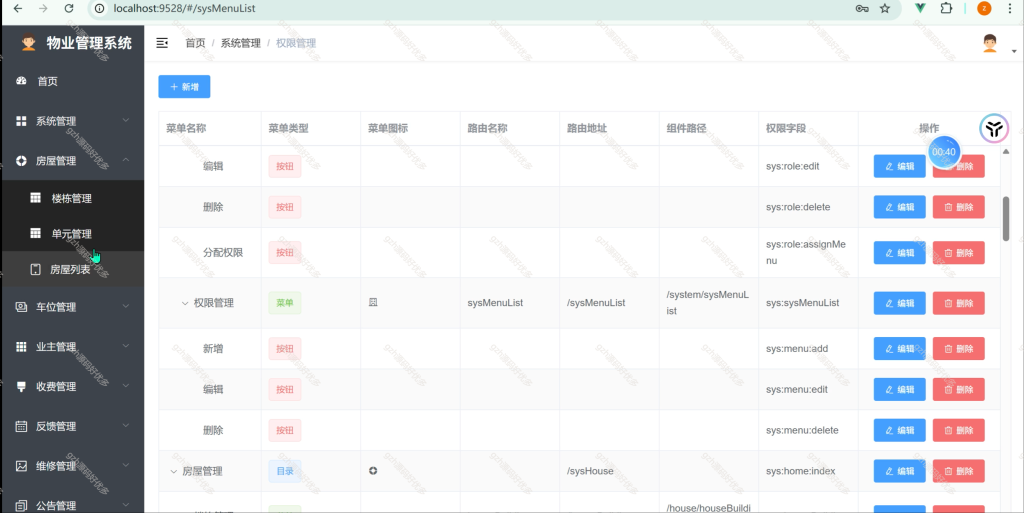This screenshot has height=513, width=1024.
Task: Collapse sidebar with hamburger icon
Action: [162, 43]
